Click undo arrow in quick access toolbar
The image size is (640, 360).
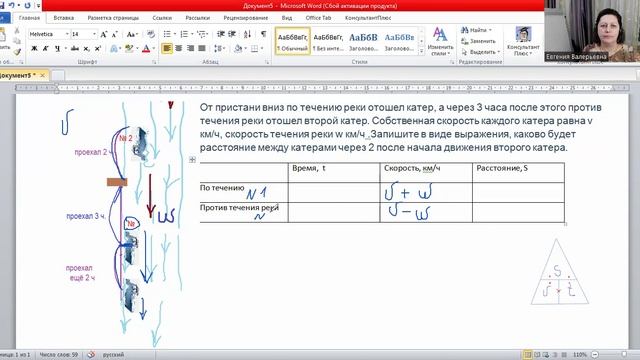pos(11,6)
